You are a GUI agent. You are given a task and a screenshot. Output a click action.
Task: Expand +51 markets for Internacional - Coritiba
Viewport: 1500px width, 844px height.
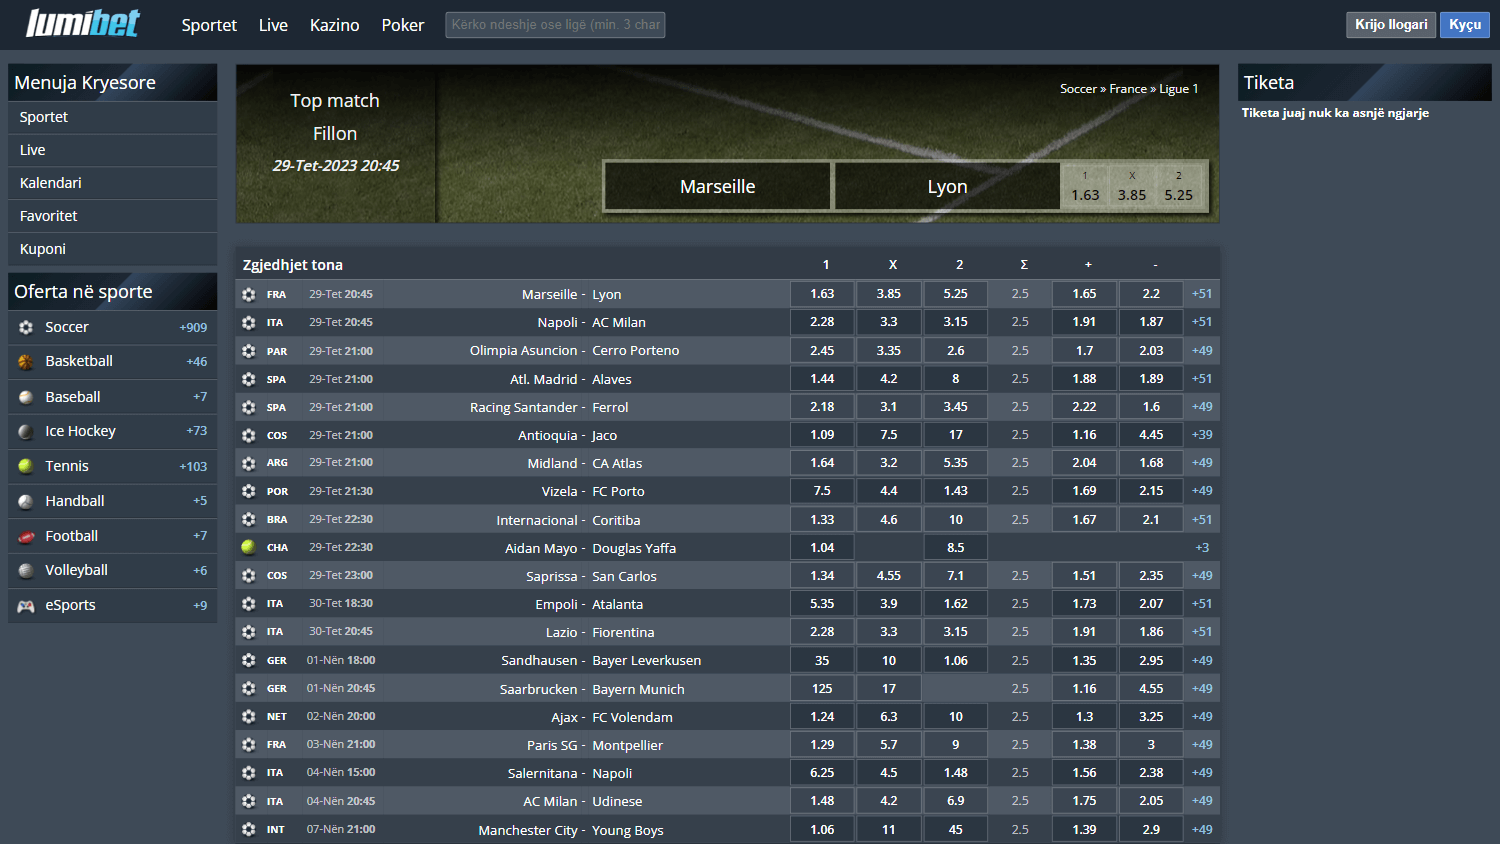tap(1202, 520)
